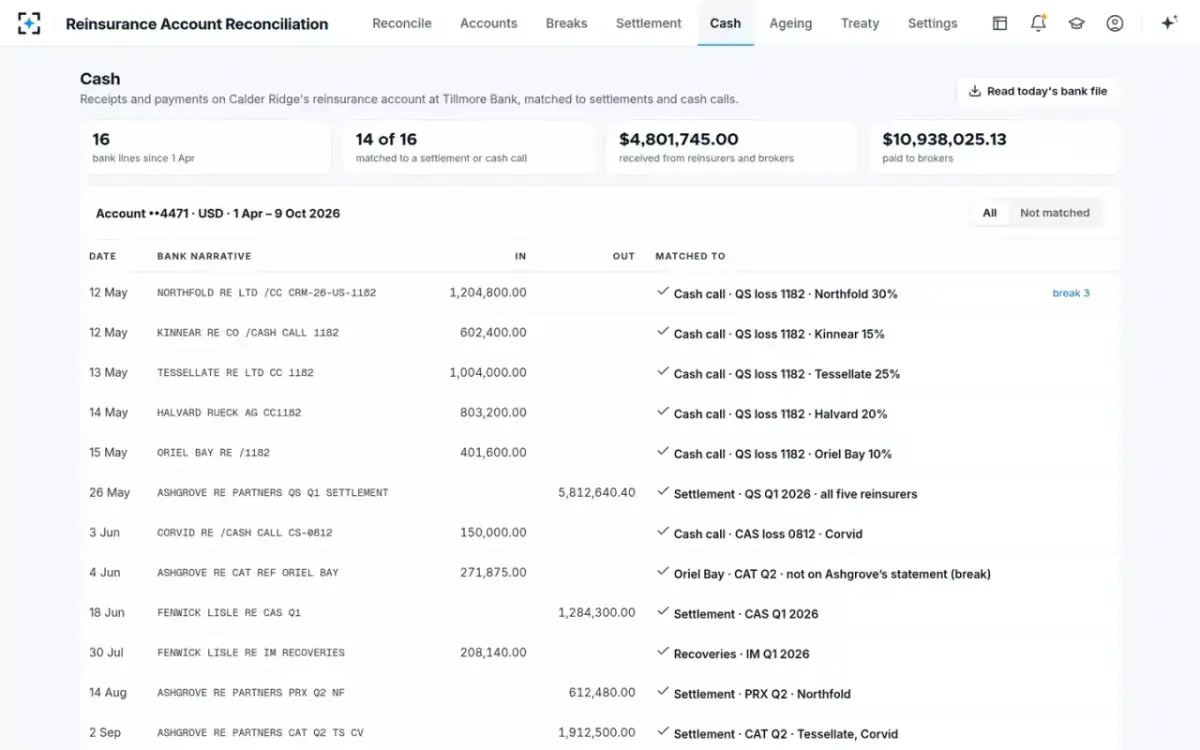Viewport: 1200px width, 750px height.
Task: Click matched checkmark on Oriel Bay 10% row
Action: pos(662,452)
